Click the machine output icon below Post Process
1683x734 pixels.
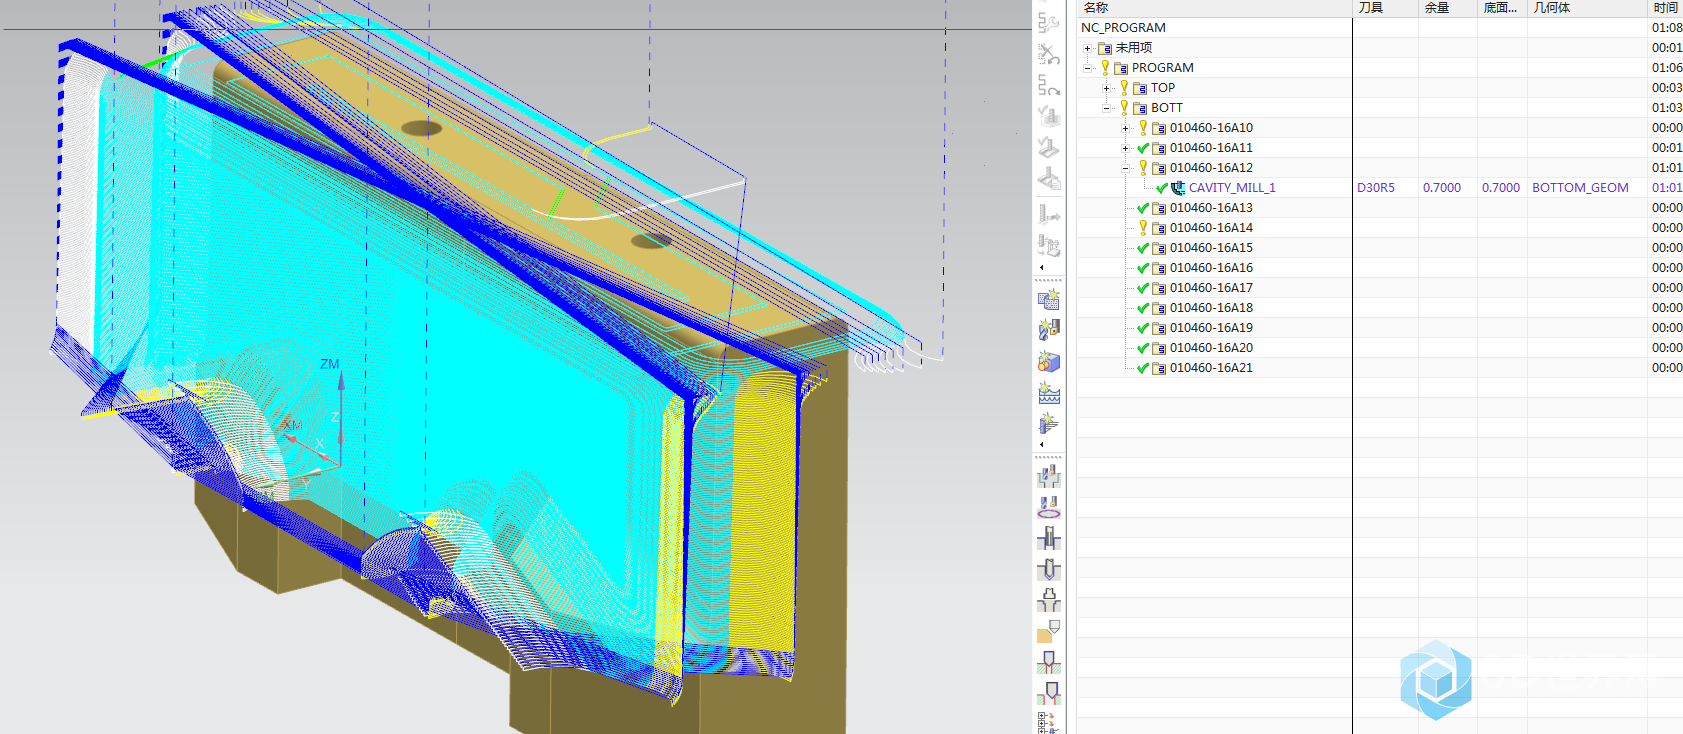[x=1048, y=245]
